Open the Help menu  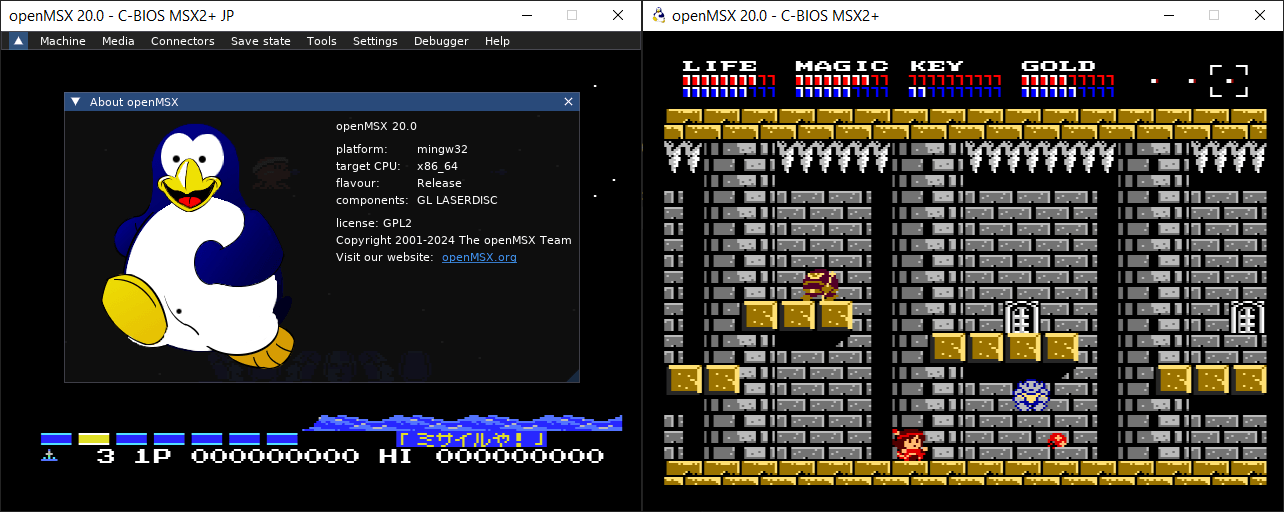tap(497, 41)
